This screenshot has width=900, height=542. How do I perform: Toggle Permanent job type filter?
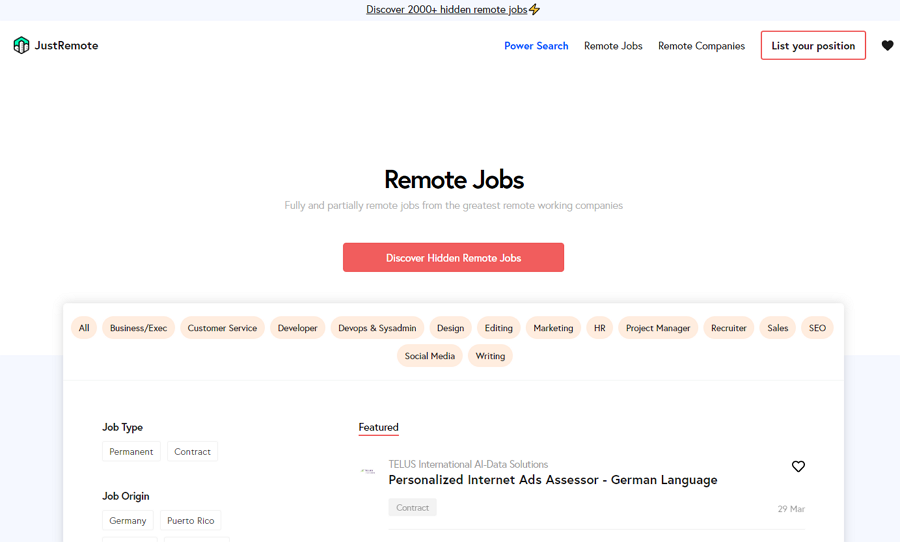[x=131, y=451]
